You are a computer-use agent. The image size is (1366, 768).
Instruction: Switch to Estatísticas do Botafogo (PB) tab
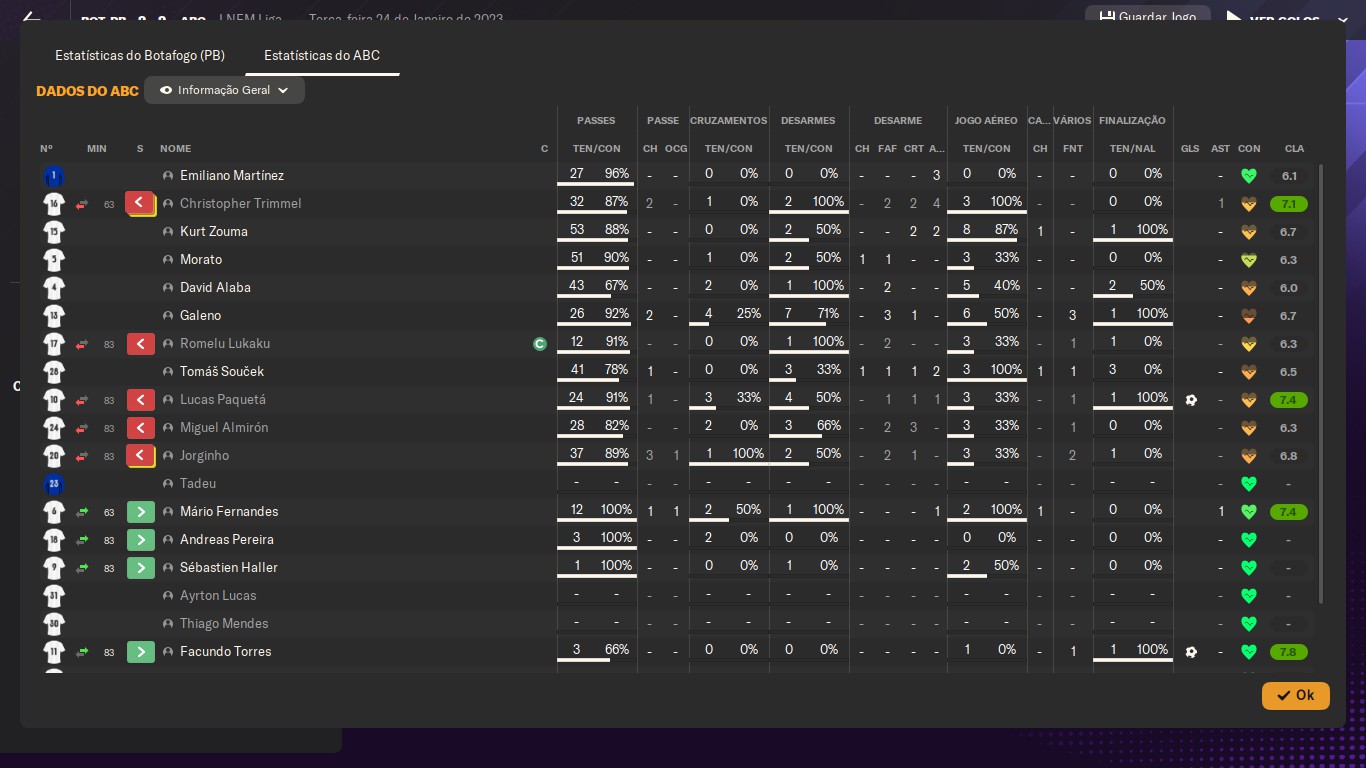(140, 55)
